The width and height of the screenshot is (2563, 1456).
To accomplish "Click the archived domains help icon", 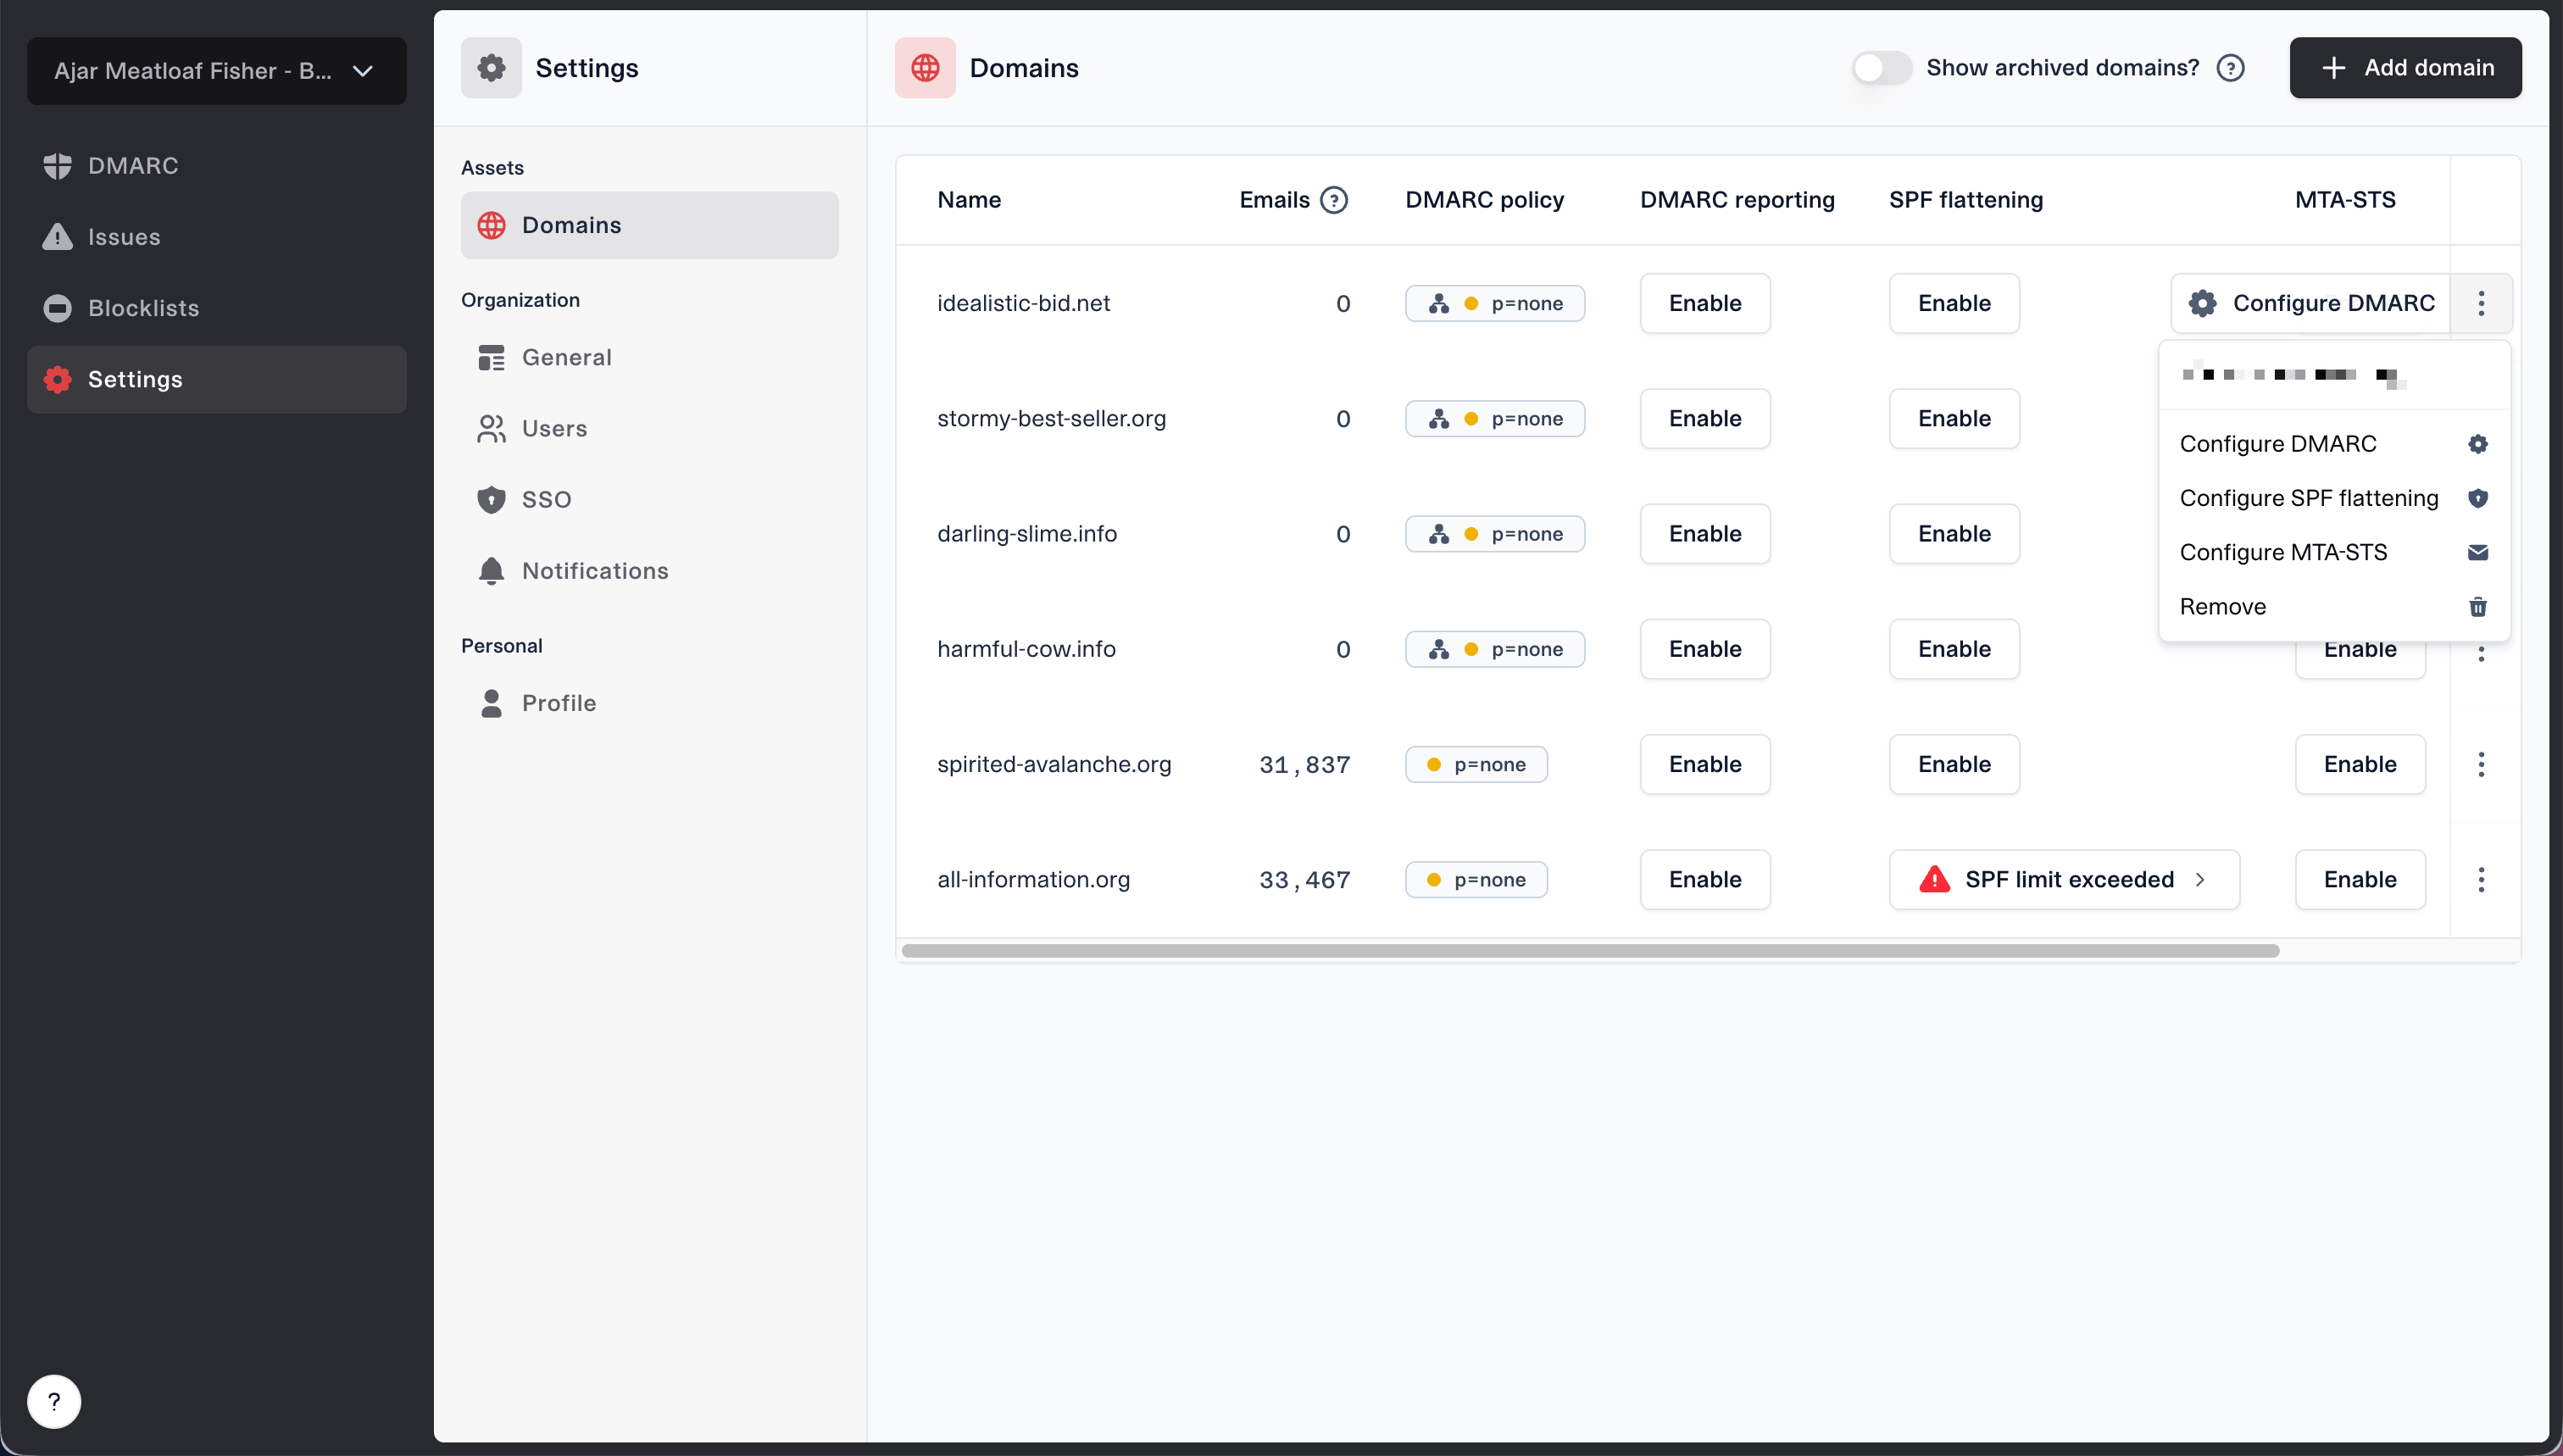I will [x=2230, y=68].
